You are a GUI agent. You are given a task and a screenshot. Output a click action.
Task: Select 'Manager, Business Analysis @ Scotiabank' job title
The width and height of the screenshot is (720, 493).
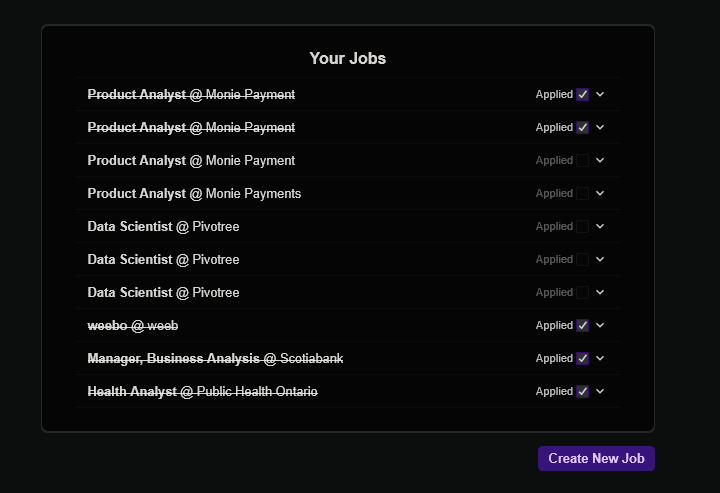[215, 359]
